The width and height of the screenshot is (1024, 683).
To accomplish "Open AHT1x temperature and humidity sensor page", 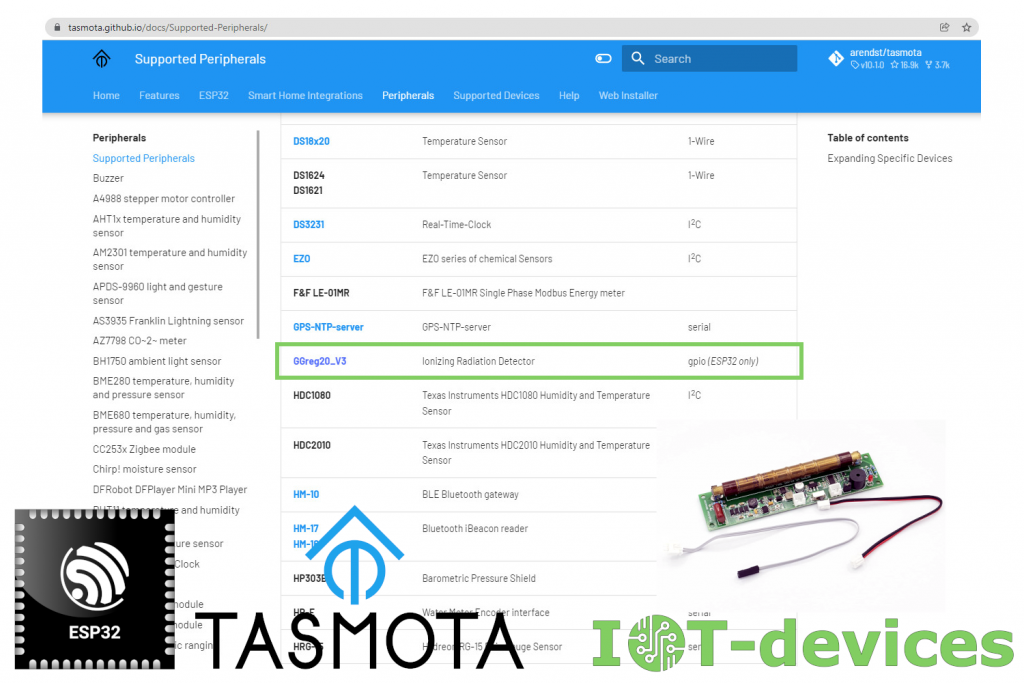I will (x=167, y=226).
